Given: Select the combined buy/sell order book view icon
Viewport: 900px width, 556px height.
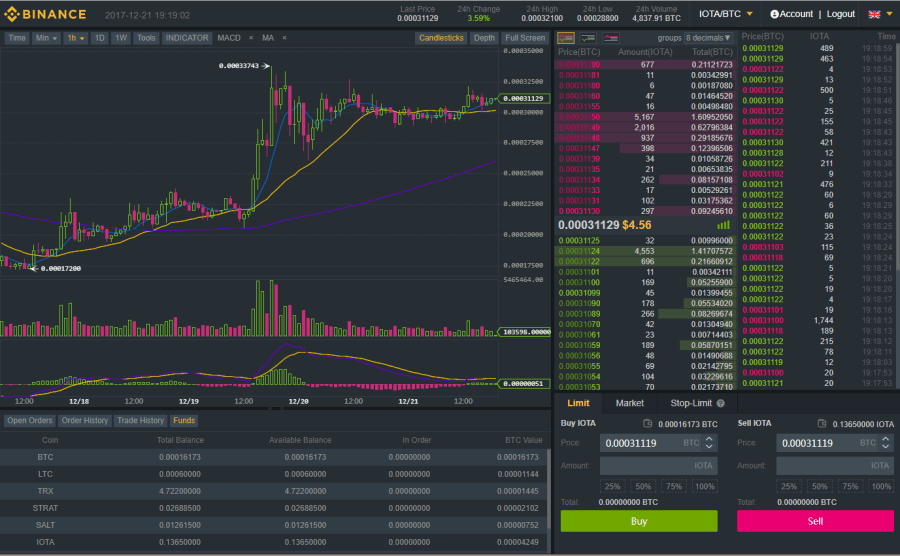Looking at the screenshot, I should 566,38.
